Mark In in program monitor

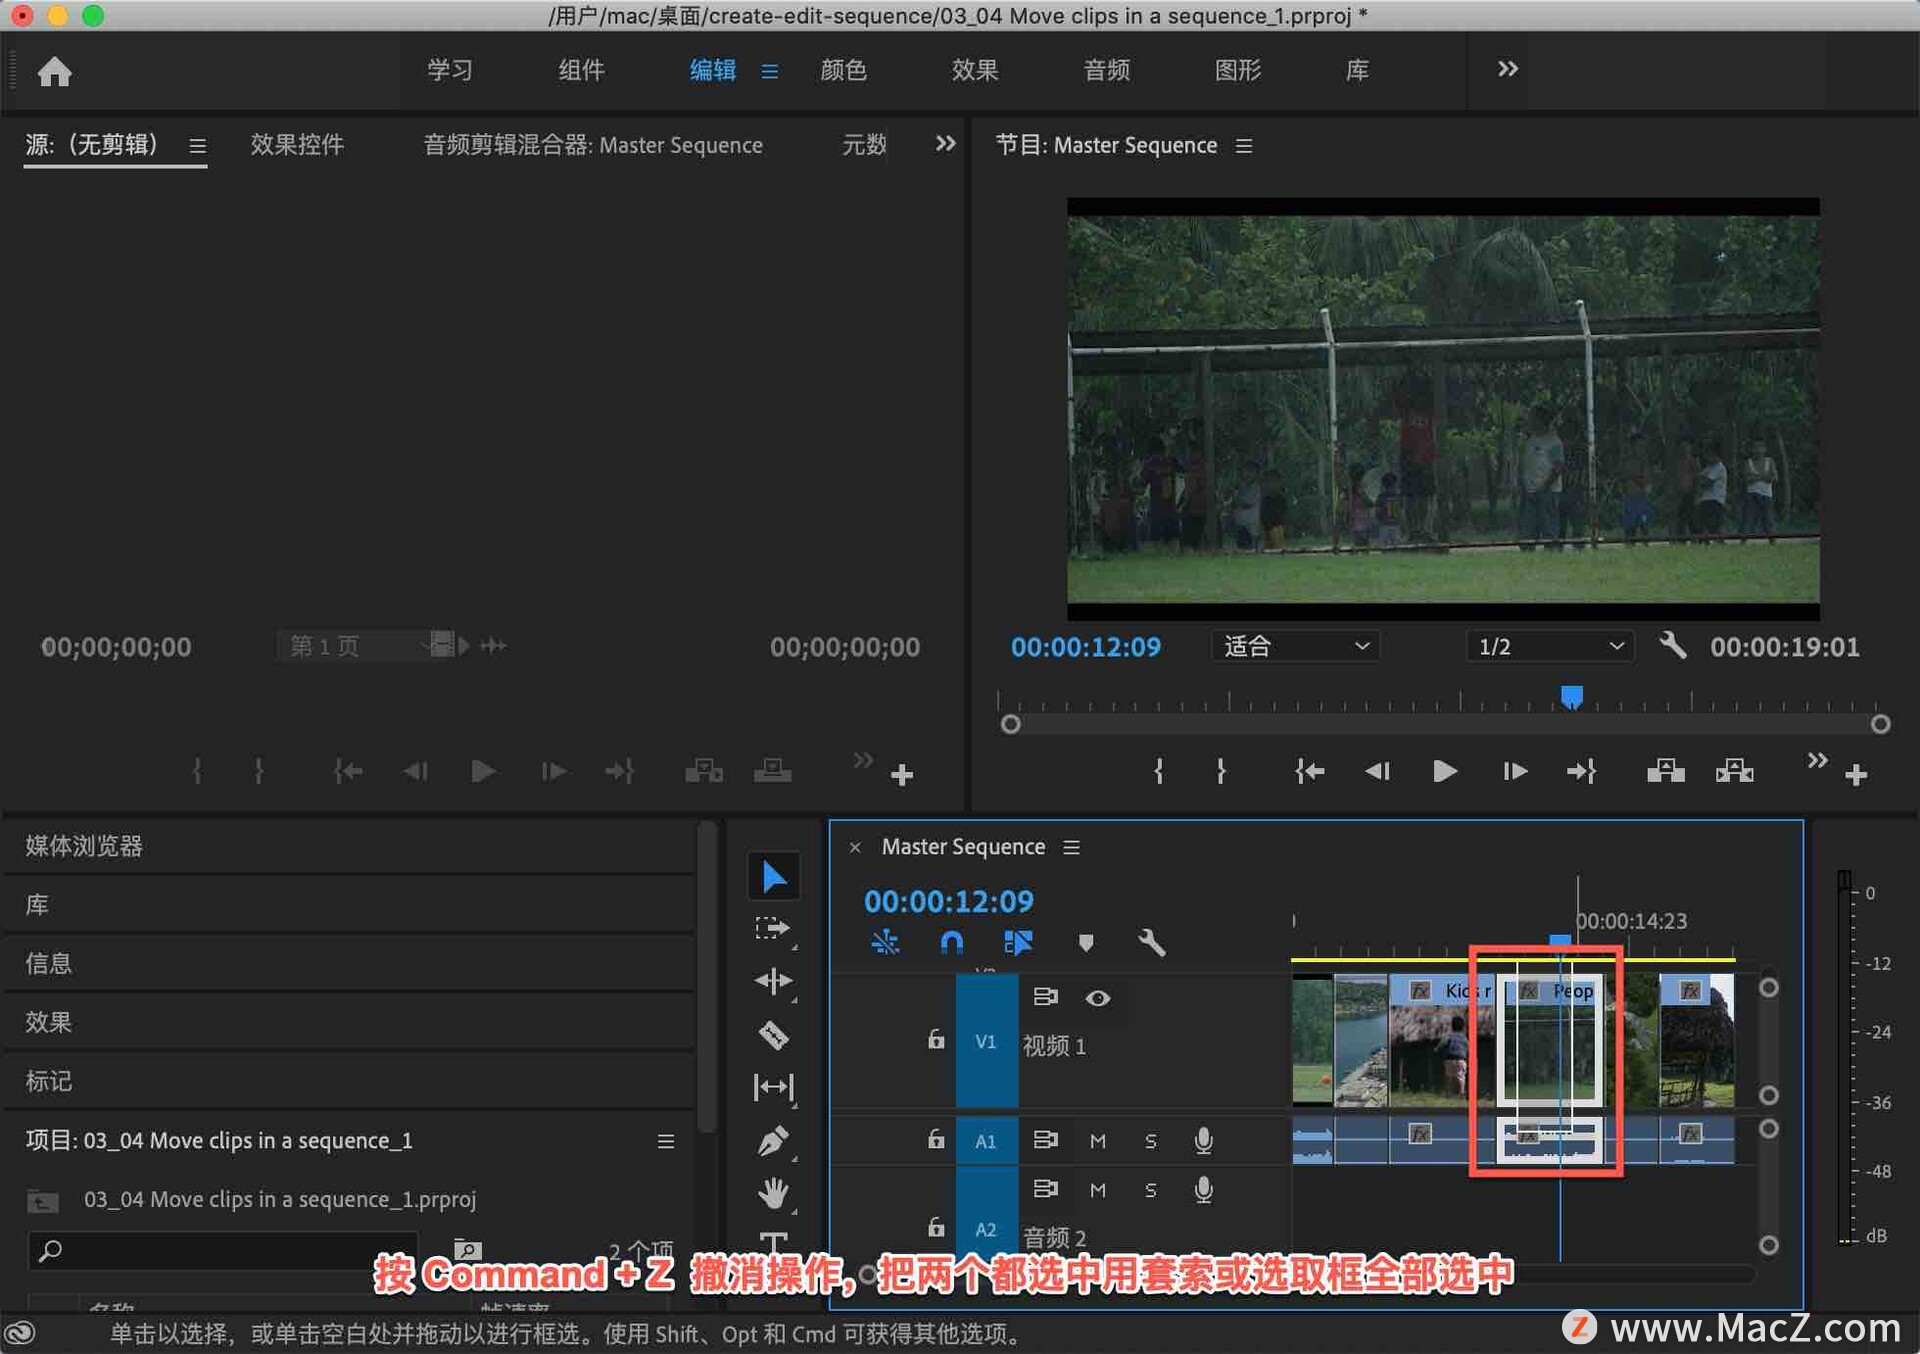point(1158,771)
